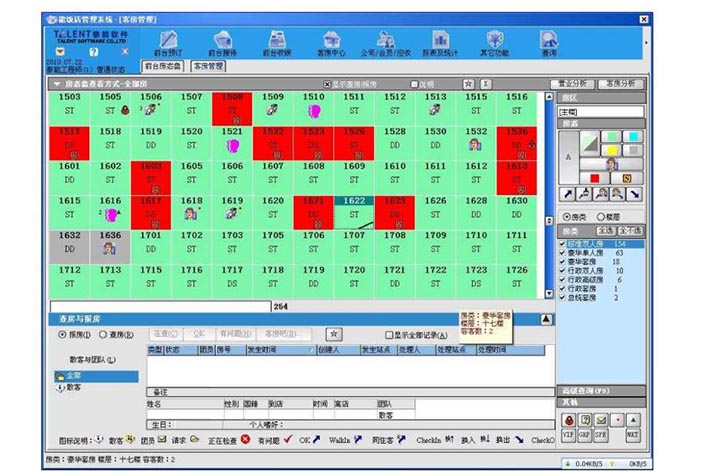Click the VIP button in bottom-right panel
709x473 pixels.
point(567,436)
